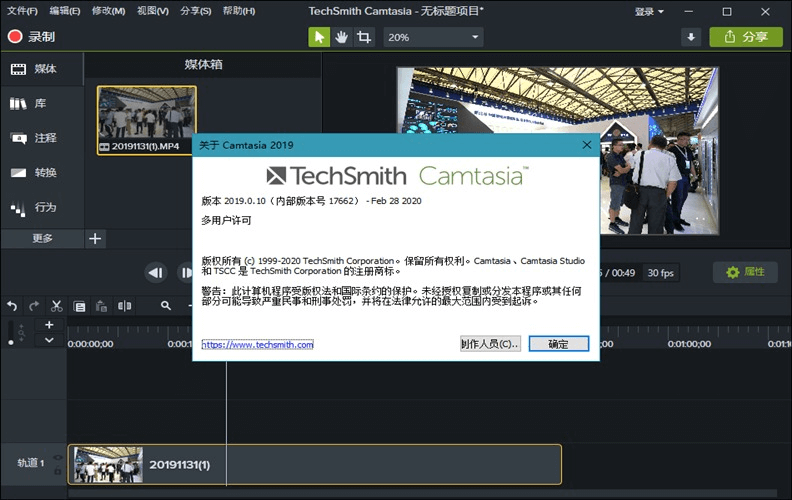This screenshot has height=500, width=792.
Task: Click the Paste icon in timeline toolbar
Action: (102, 306)
